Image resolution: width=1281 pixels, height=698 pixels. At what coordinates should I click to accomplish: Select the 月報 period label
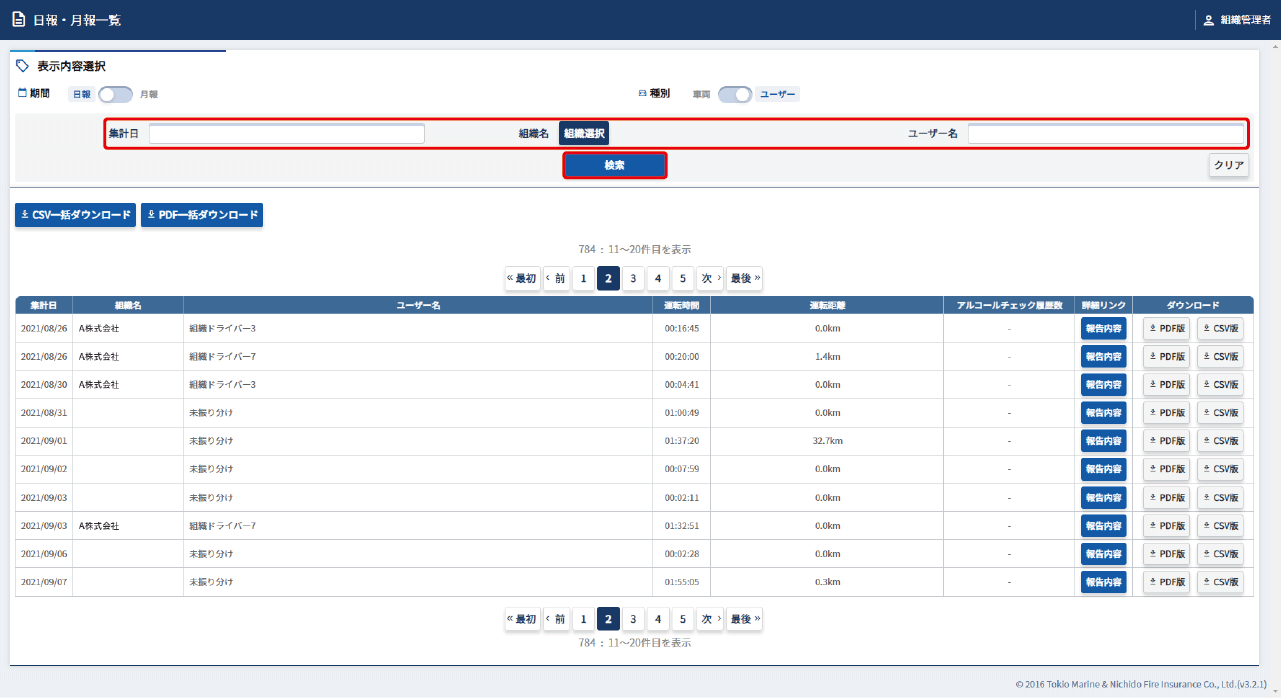tap(149, 95)
